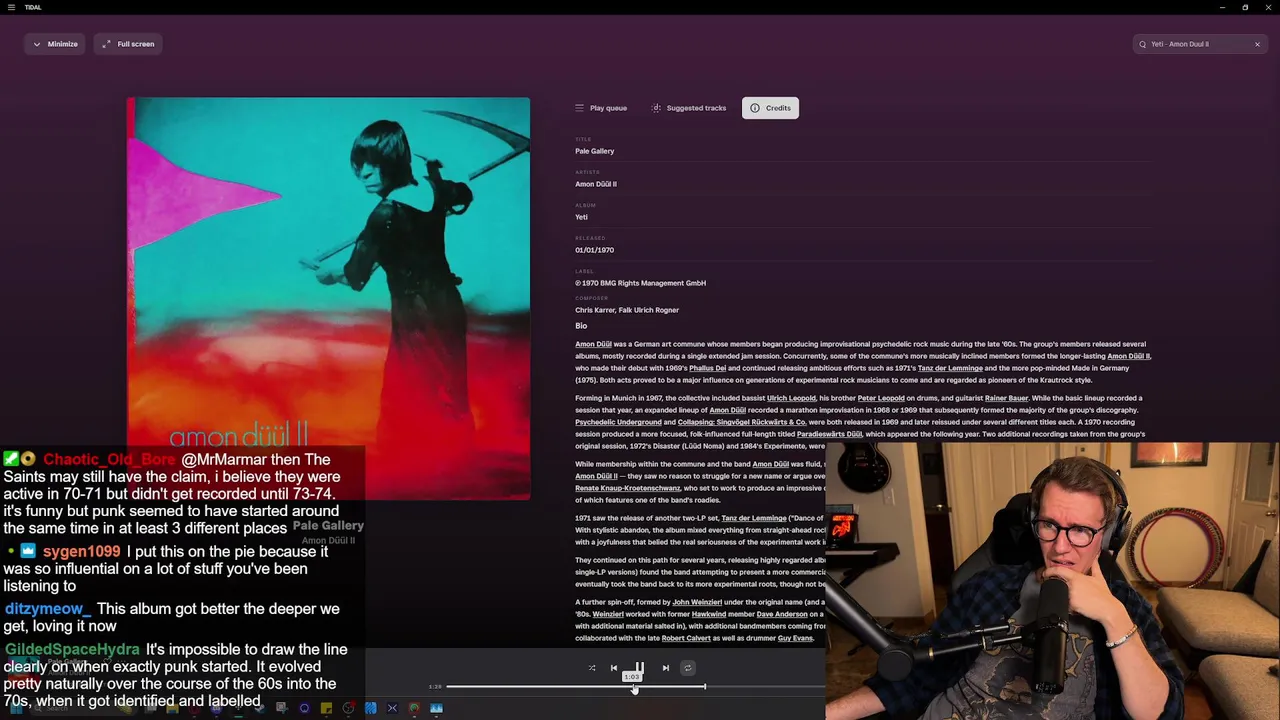
Task: Click the search magnifier icon
Action: pyautogui.click(x=1142, y=44)
